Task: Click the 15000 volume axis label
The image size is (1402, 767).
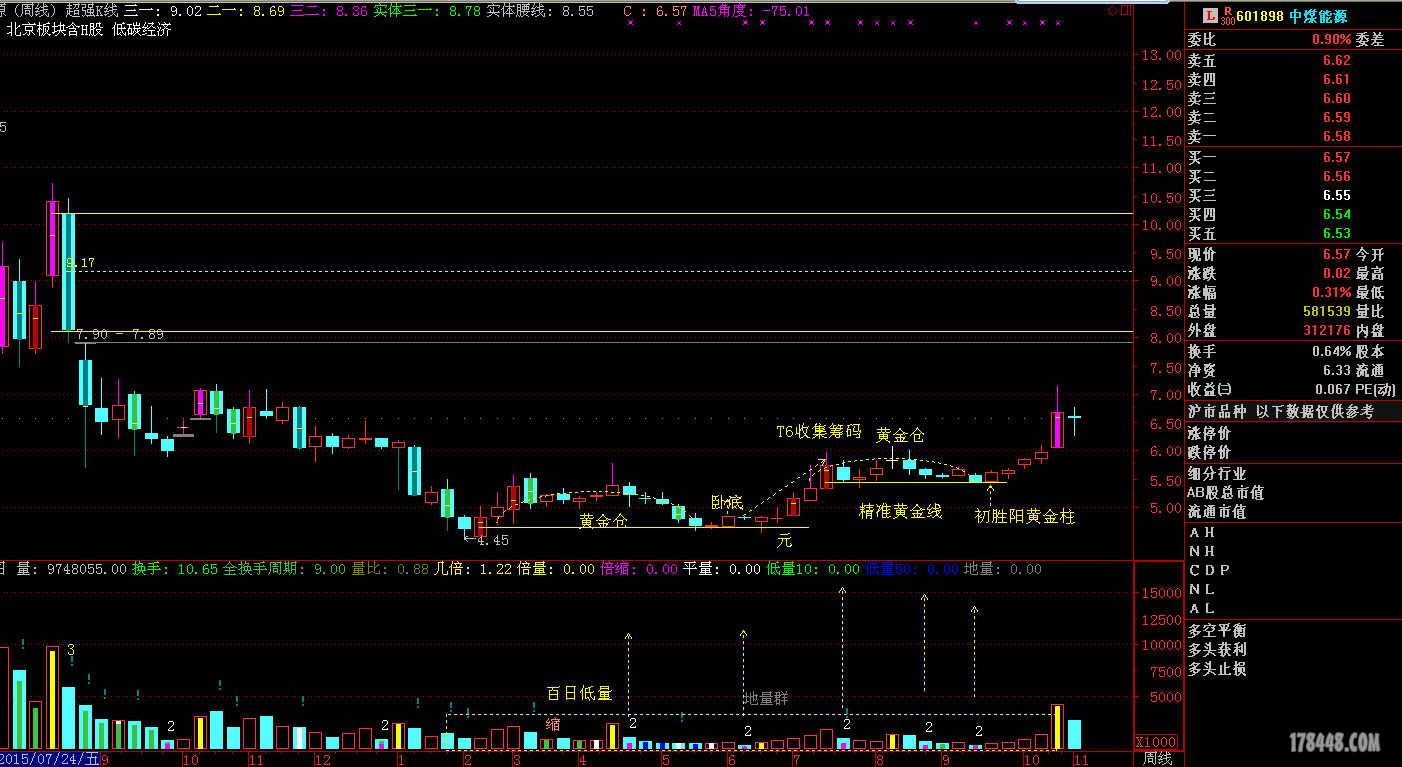Action: (x=1160, y=593)
